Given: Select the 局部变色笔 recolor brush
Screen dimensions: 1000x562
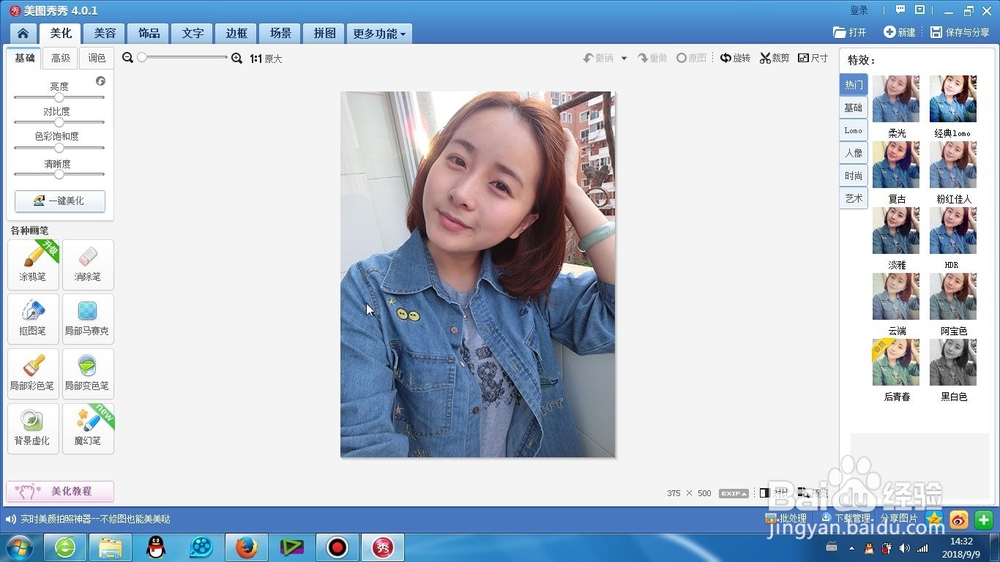Looking at the screenshot, I should point(88,374).
